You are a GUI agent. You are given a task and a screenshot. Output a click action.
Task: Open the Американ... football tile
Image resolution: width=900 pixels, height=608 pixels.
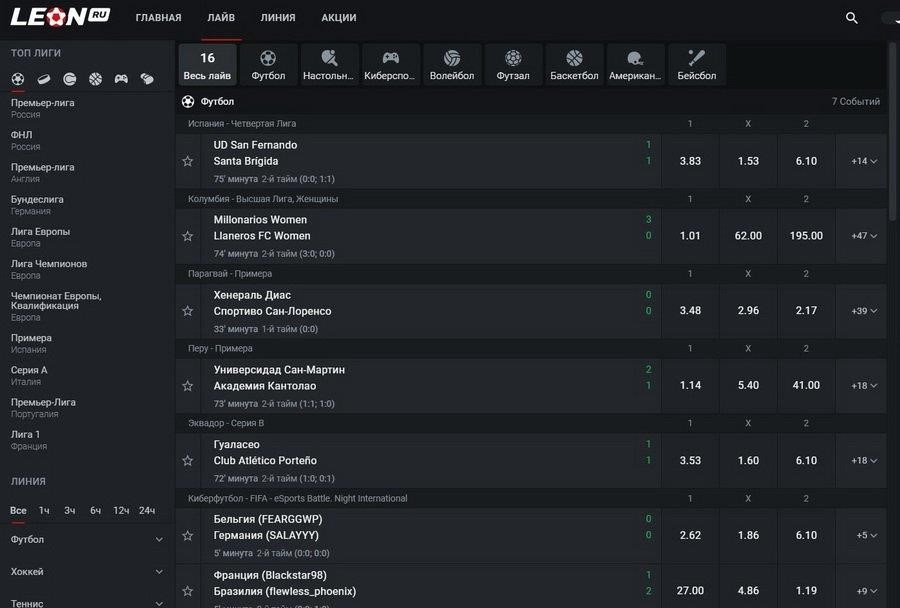(x=635, y=64)
